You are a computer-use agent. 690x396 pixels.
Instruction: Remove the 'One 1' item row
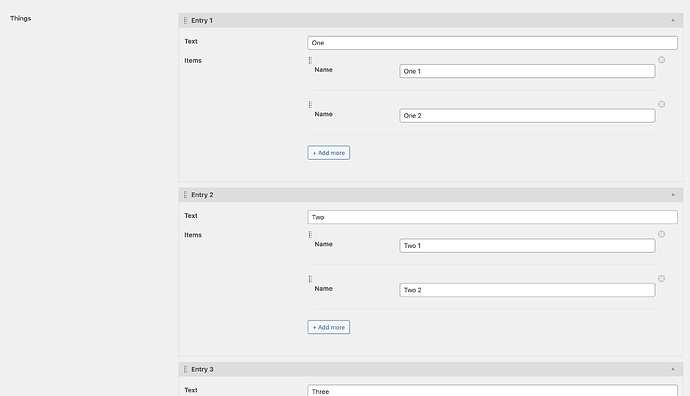pyautogui.click(x=661, y=60)
